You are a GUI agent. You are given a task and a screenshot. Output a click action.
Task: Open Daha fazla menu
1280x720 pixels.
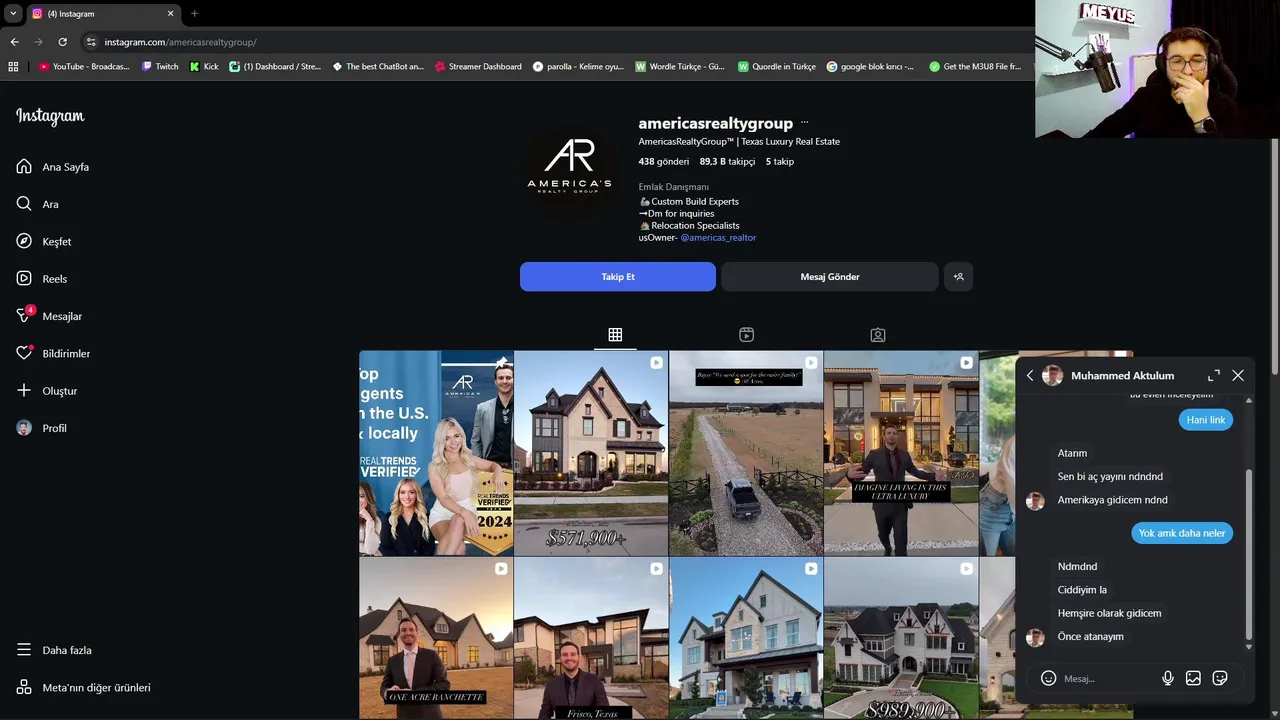coord(54,650)
